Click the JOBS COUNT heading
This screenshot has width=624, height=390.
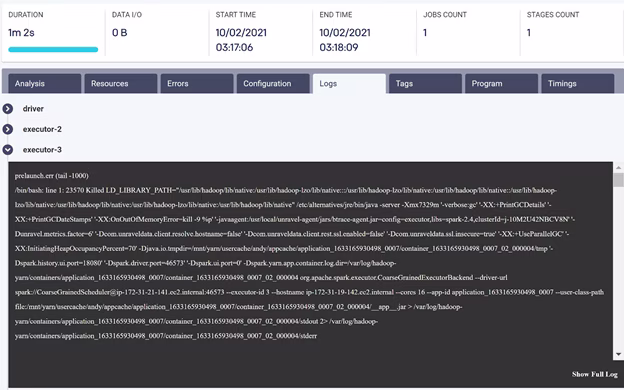[445, 15]
